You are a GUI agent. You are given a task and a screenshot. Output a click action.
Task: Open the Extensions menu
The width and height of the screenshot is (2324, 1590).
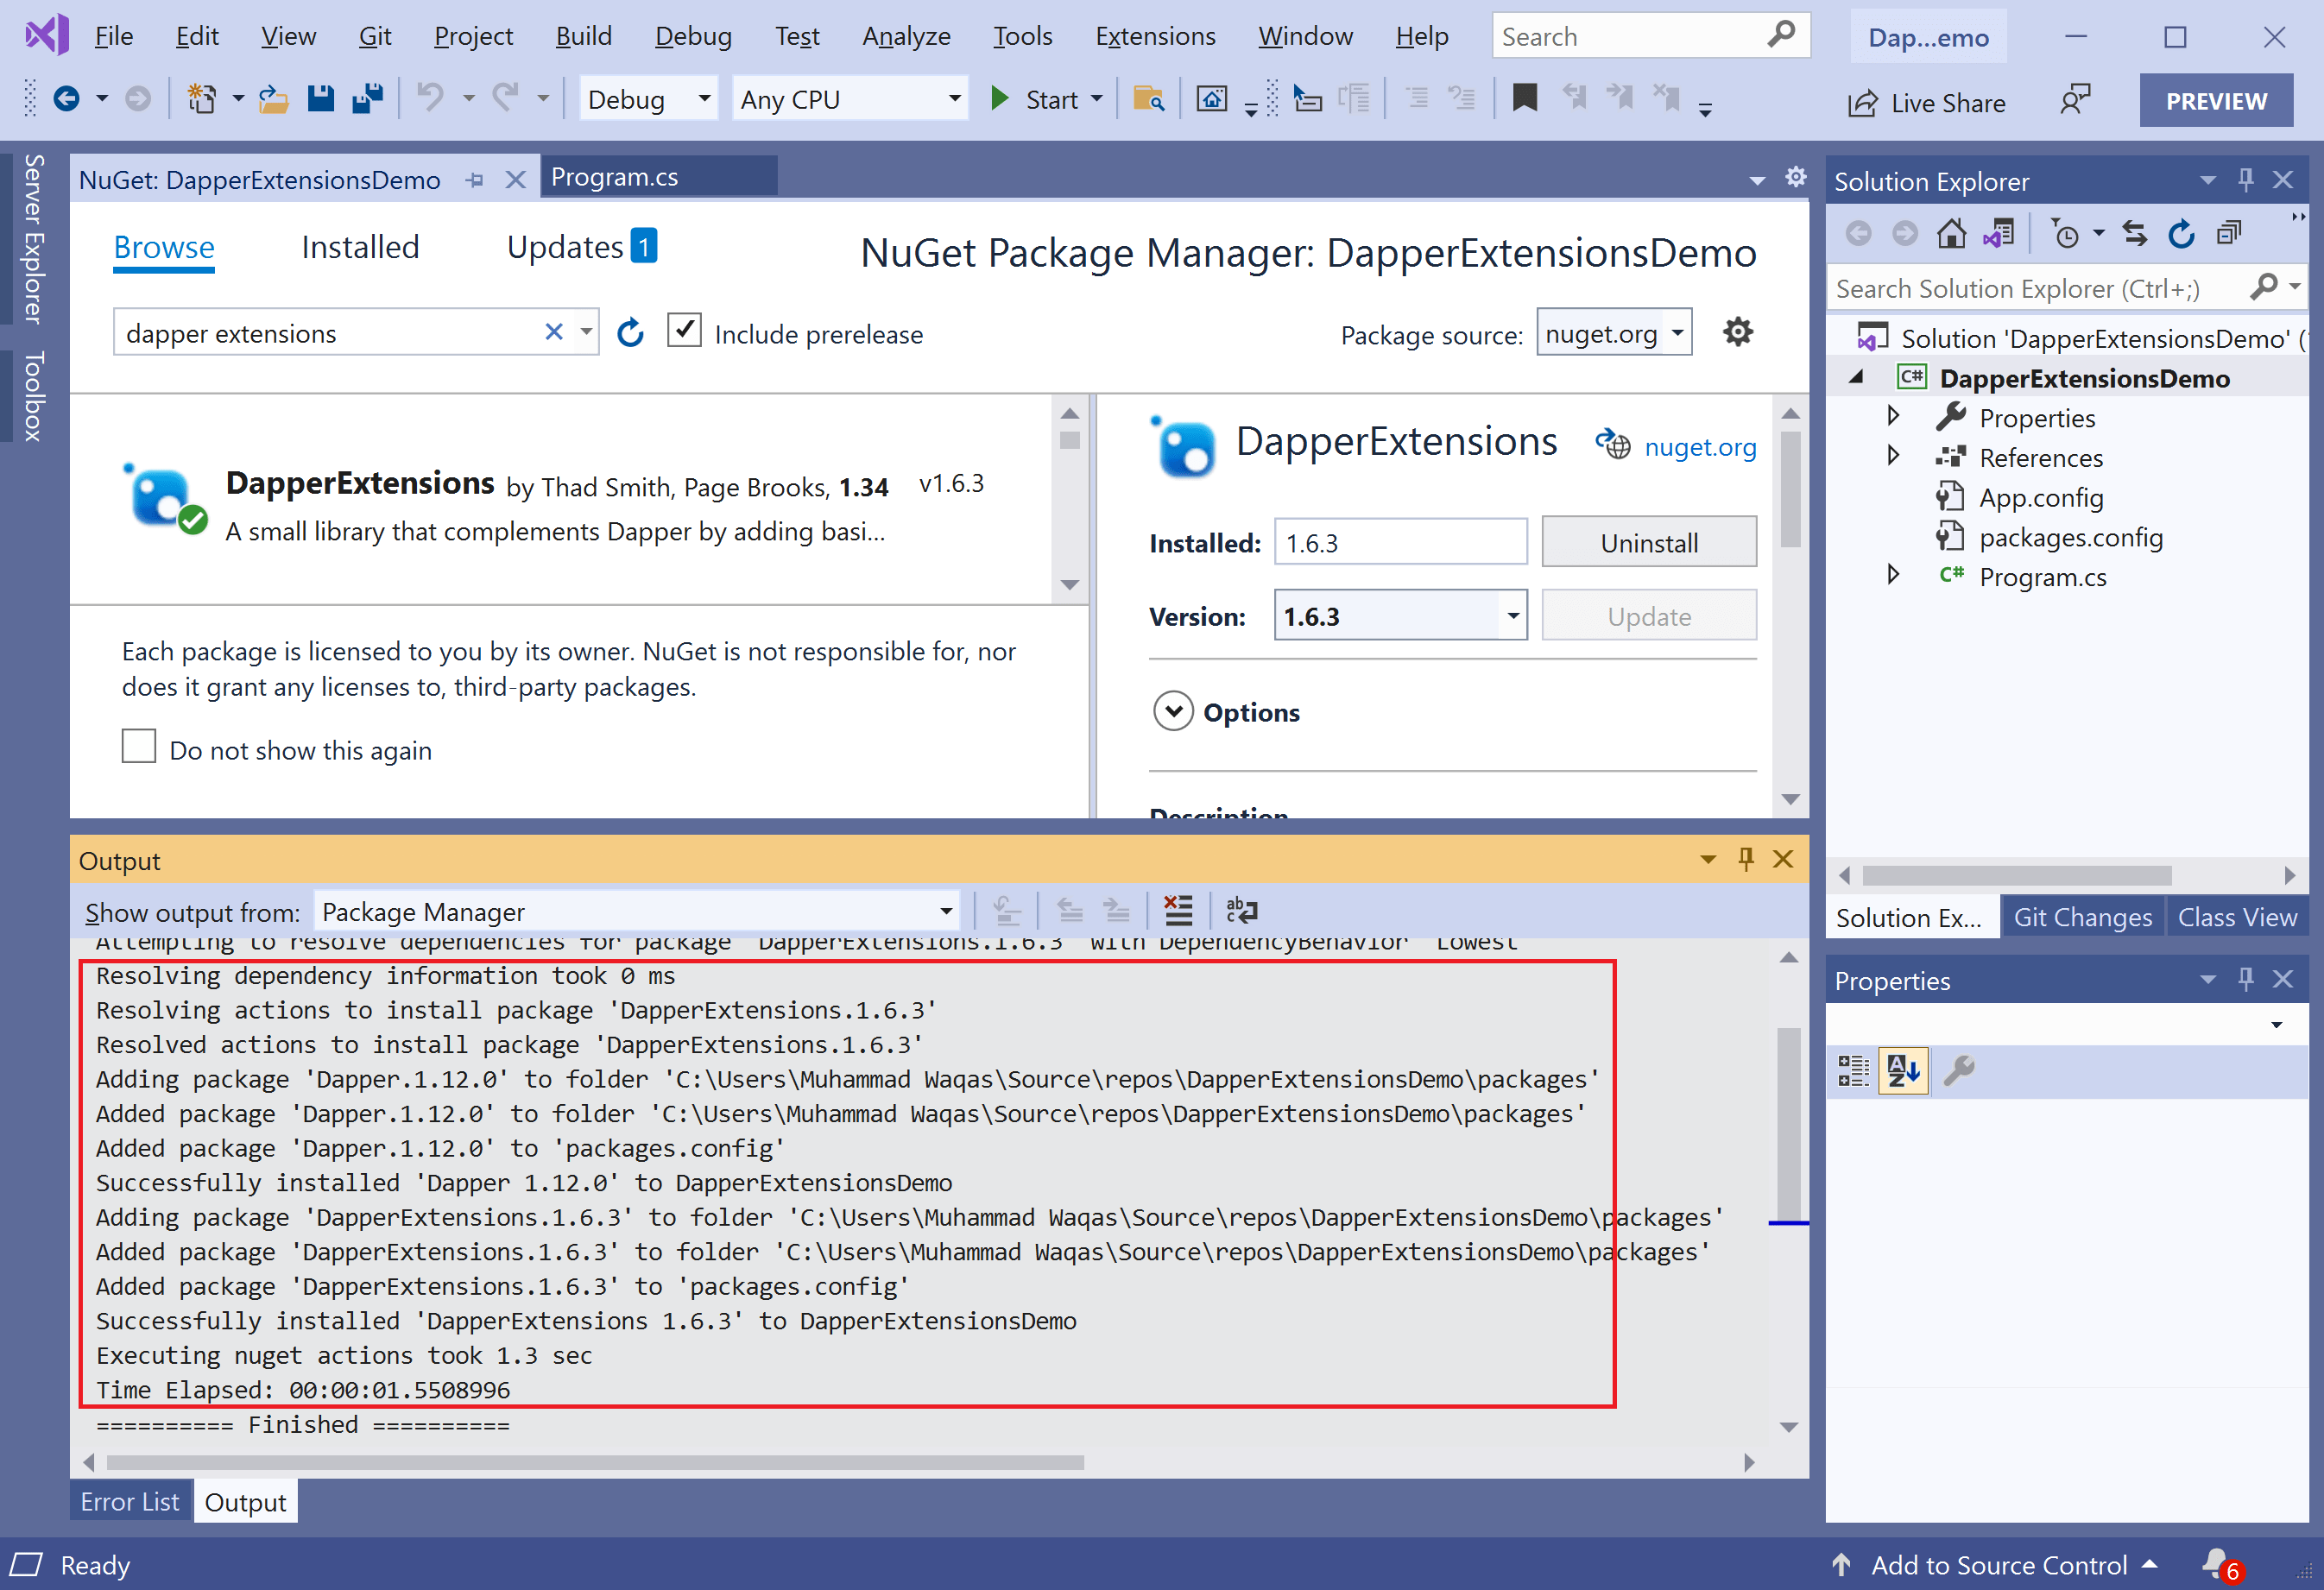[x=1155, y=35]
